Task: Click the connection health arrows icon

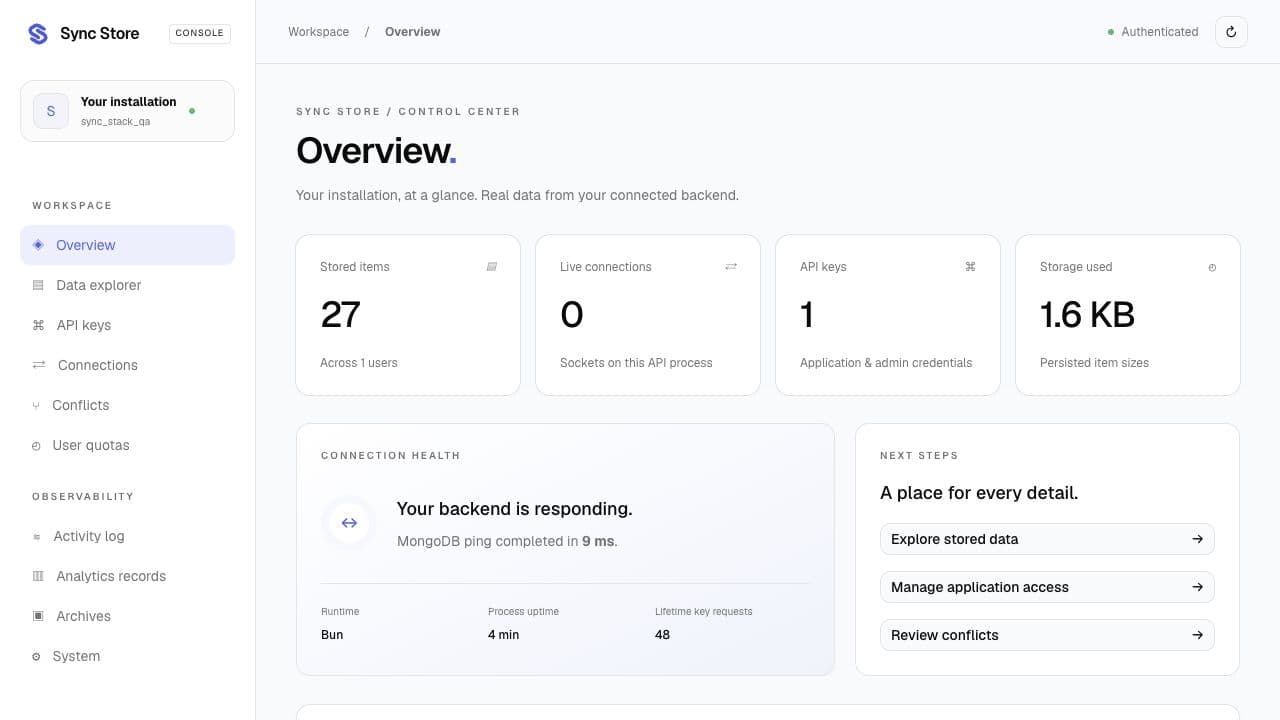Action: tap(349, 523)
